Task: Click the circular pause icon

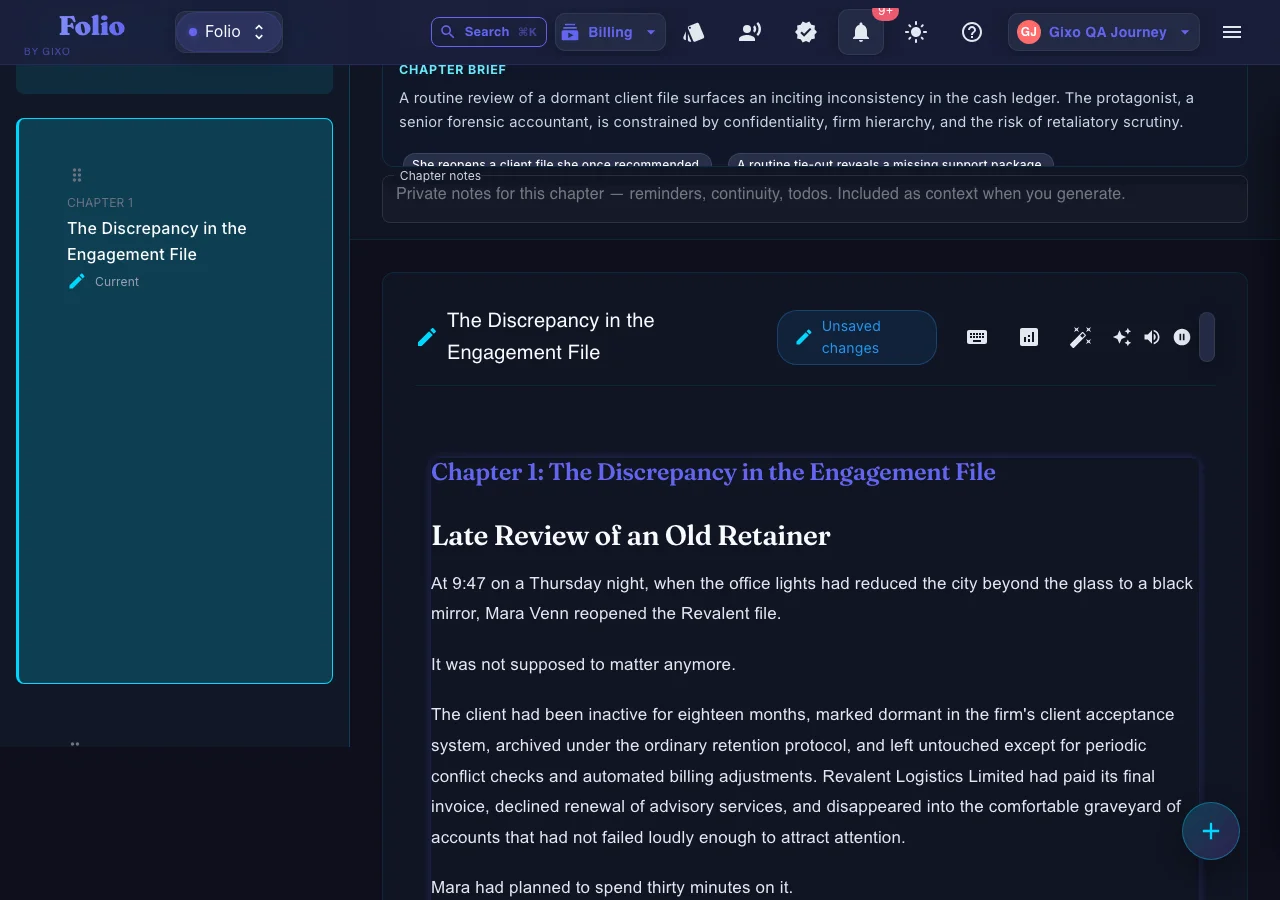Action: 1182,337
